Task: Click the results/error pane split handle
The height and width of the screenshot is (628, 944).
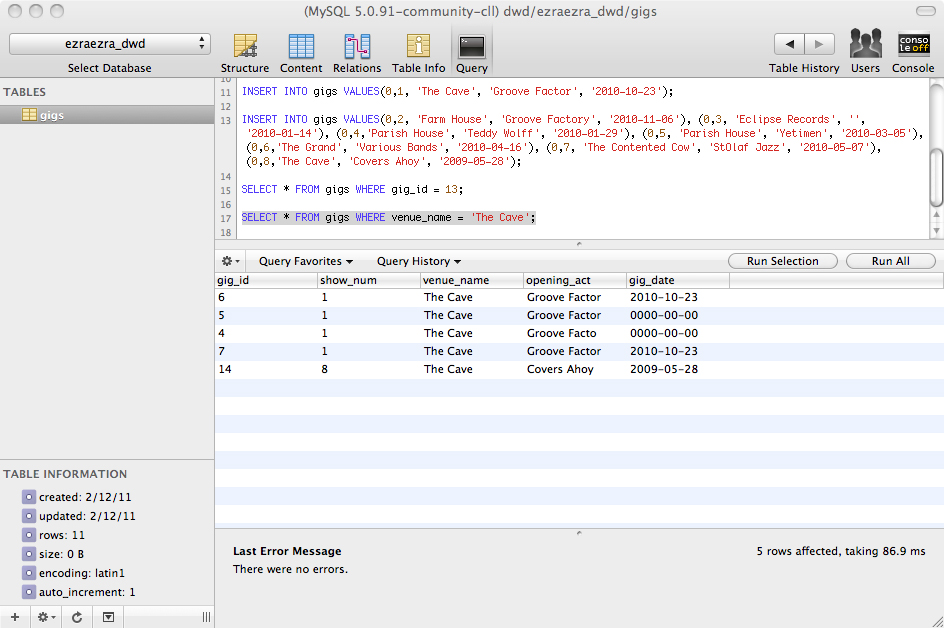Action: pyautogui.click(x=579, y=533)
